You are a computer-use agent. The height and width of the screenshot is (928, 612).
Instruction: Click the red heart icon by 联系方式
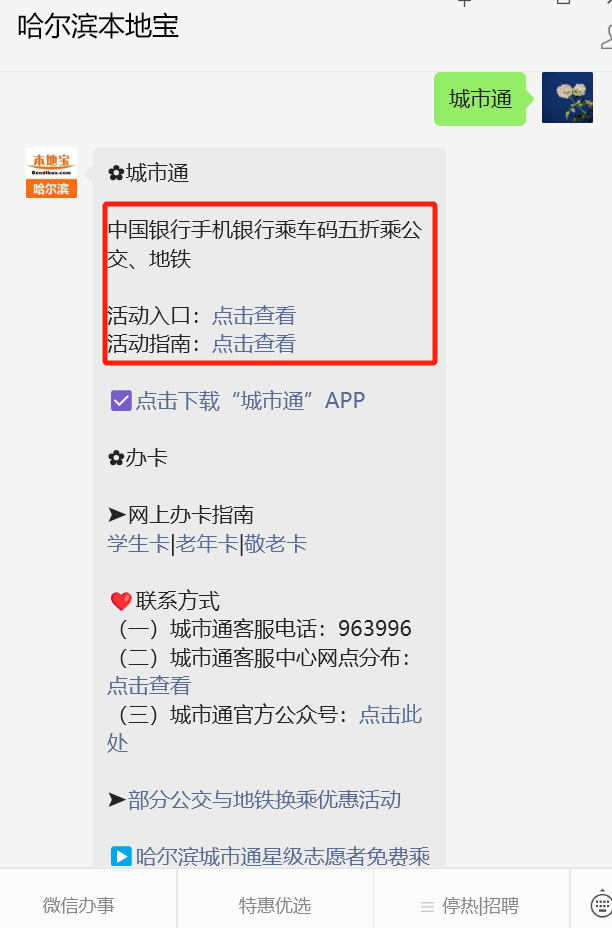pos(121,601)
